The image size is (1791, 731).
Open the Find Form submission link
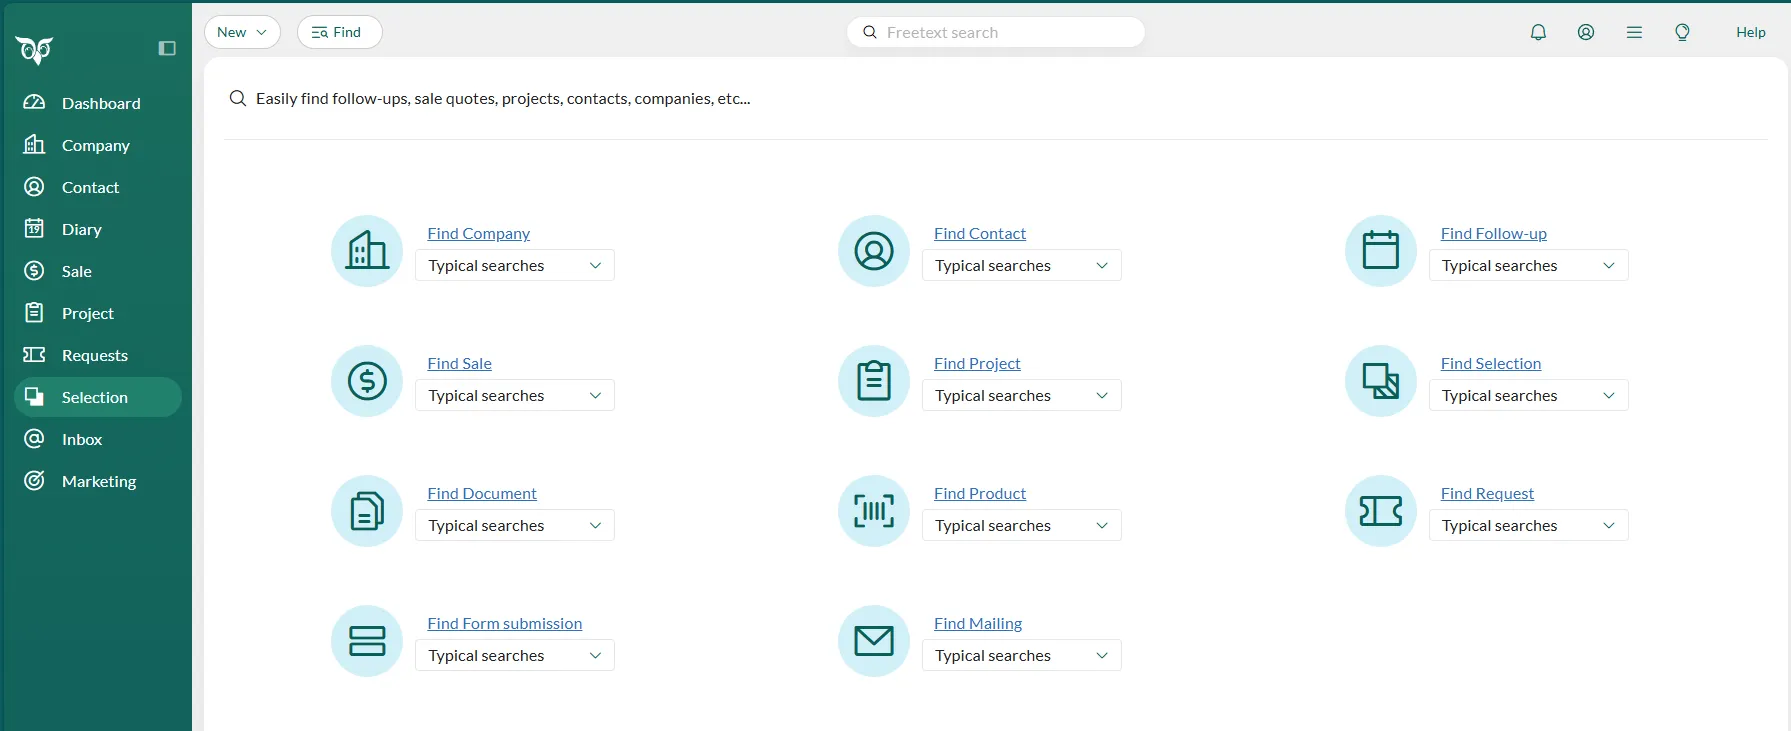point(504,623)
